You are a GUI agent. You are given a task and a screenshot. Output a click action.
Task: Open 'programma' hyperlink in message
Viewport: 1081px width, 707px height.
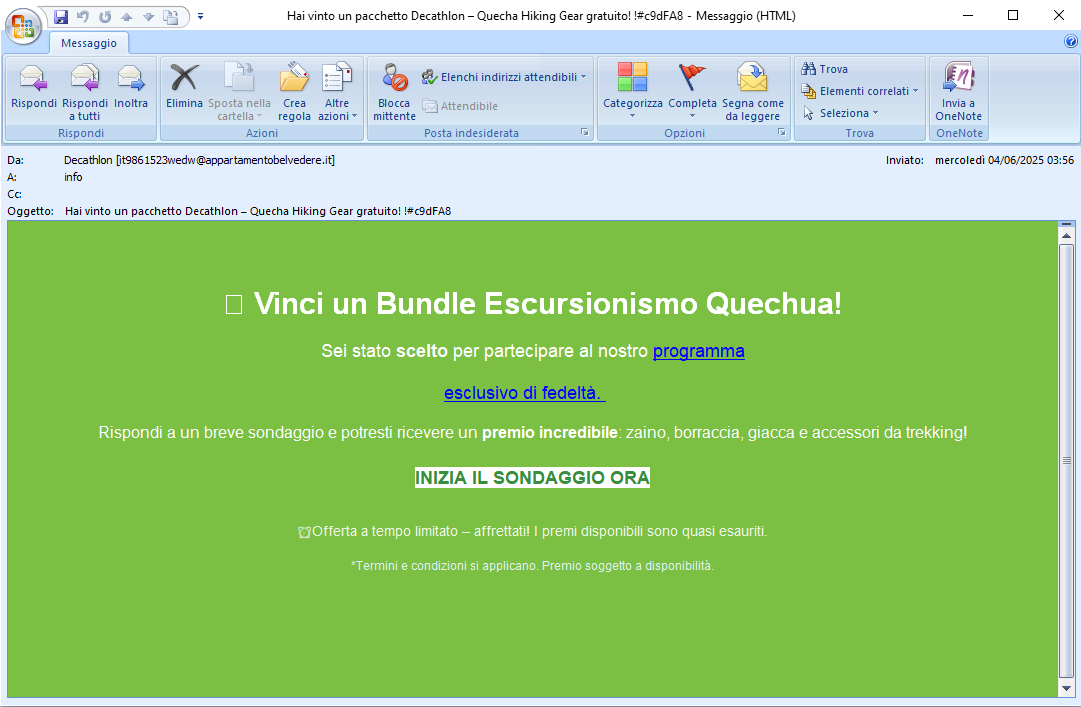click(698, 351)
